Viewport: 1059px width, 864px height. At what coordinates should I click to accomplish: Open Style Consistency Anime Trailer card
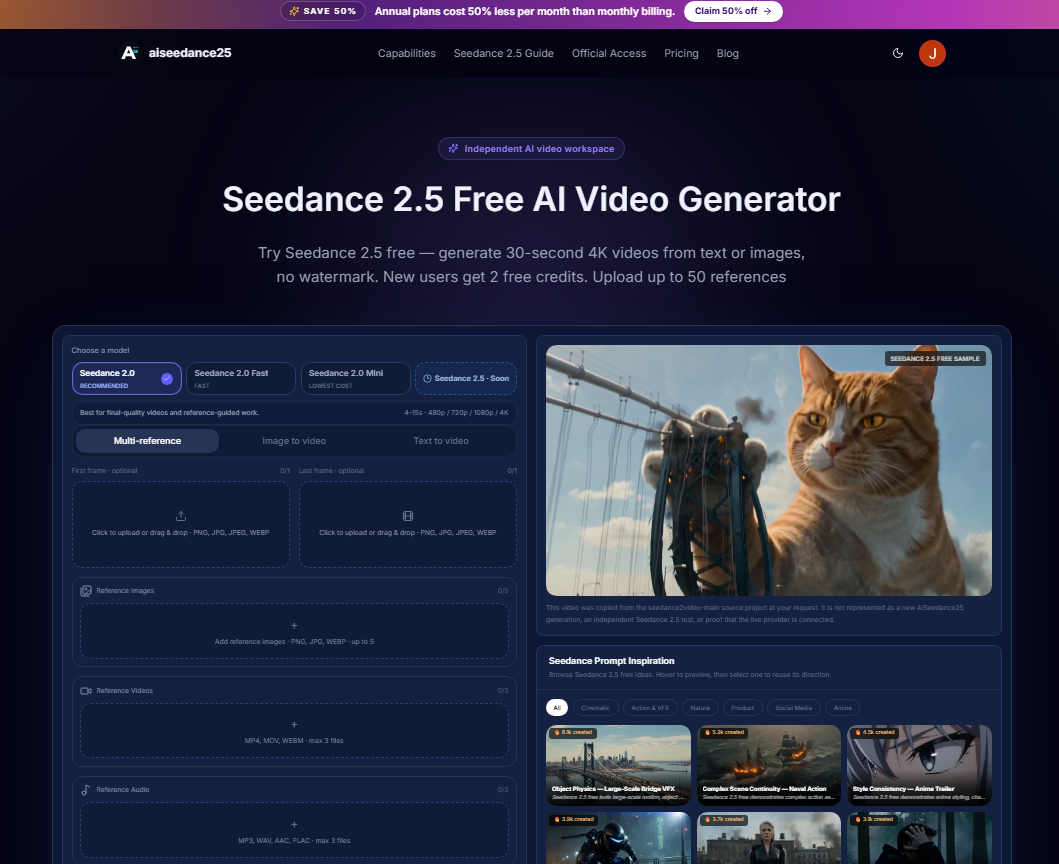pyautogui.click(x=919, y=765)
